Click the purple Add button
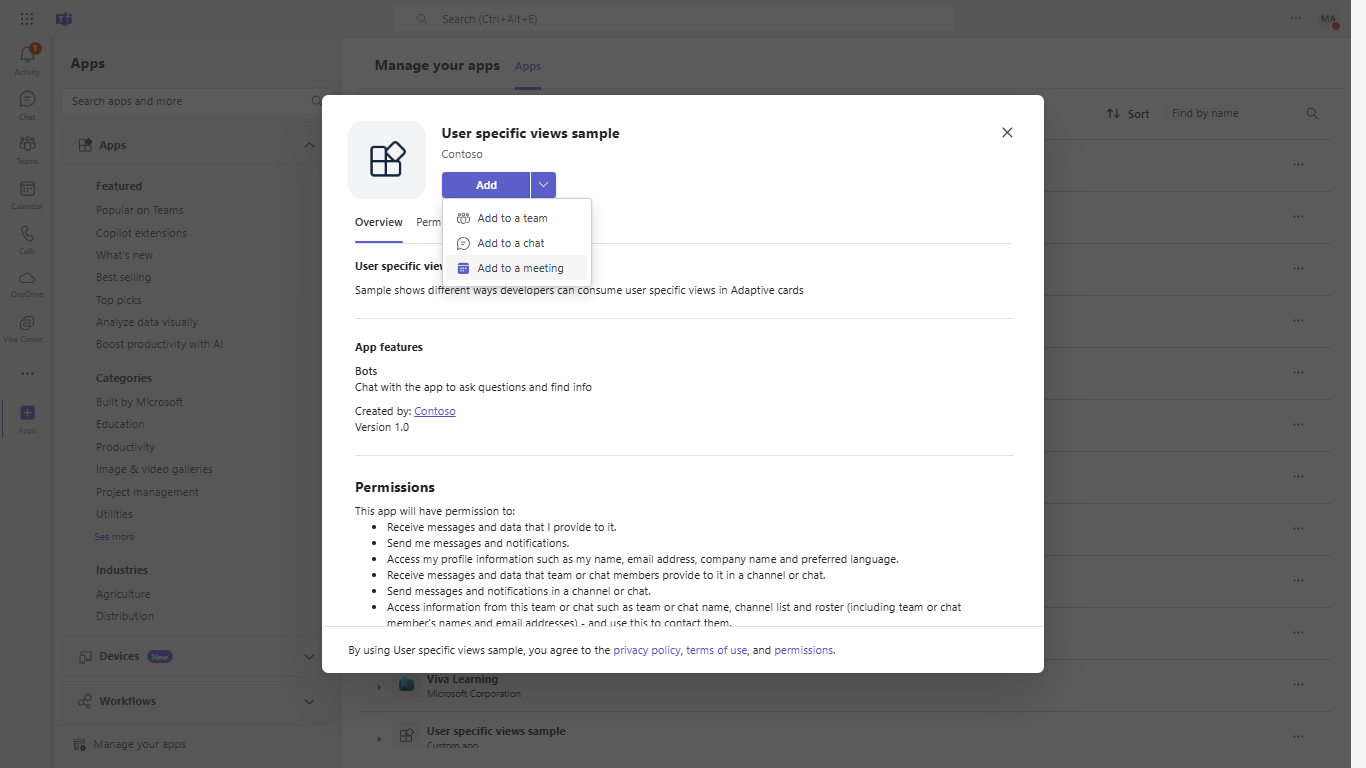The width and height of the screenshot is (1366, 768). [486, 185]
